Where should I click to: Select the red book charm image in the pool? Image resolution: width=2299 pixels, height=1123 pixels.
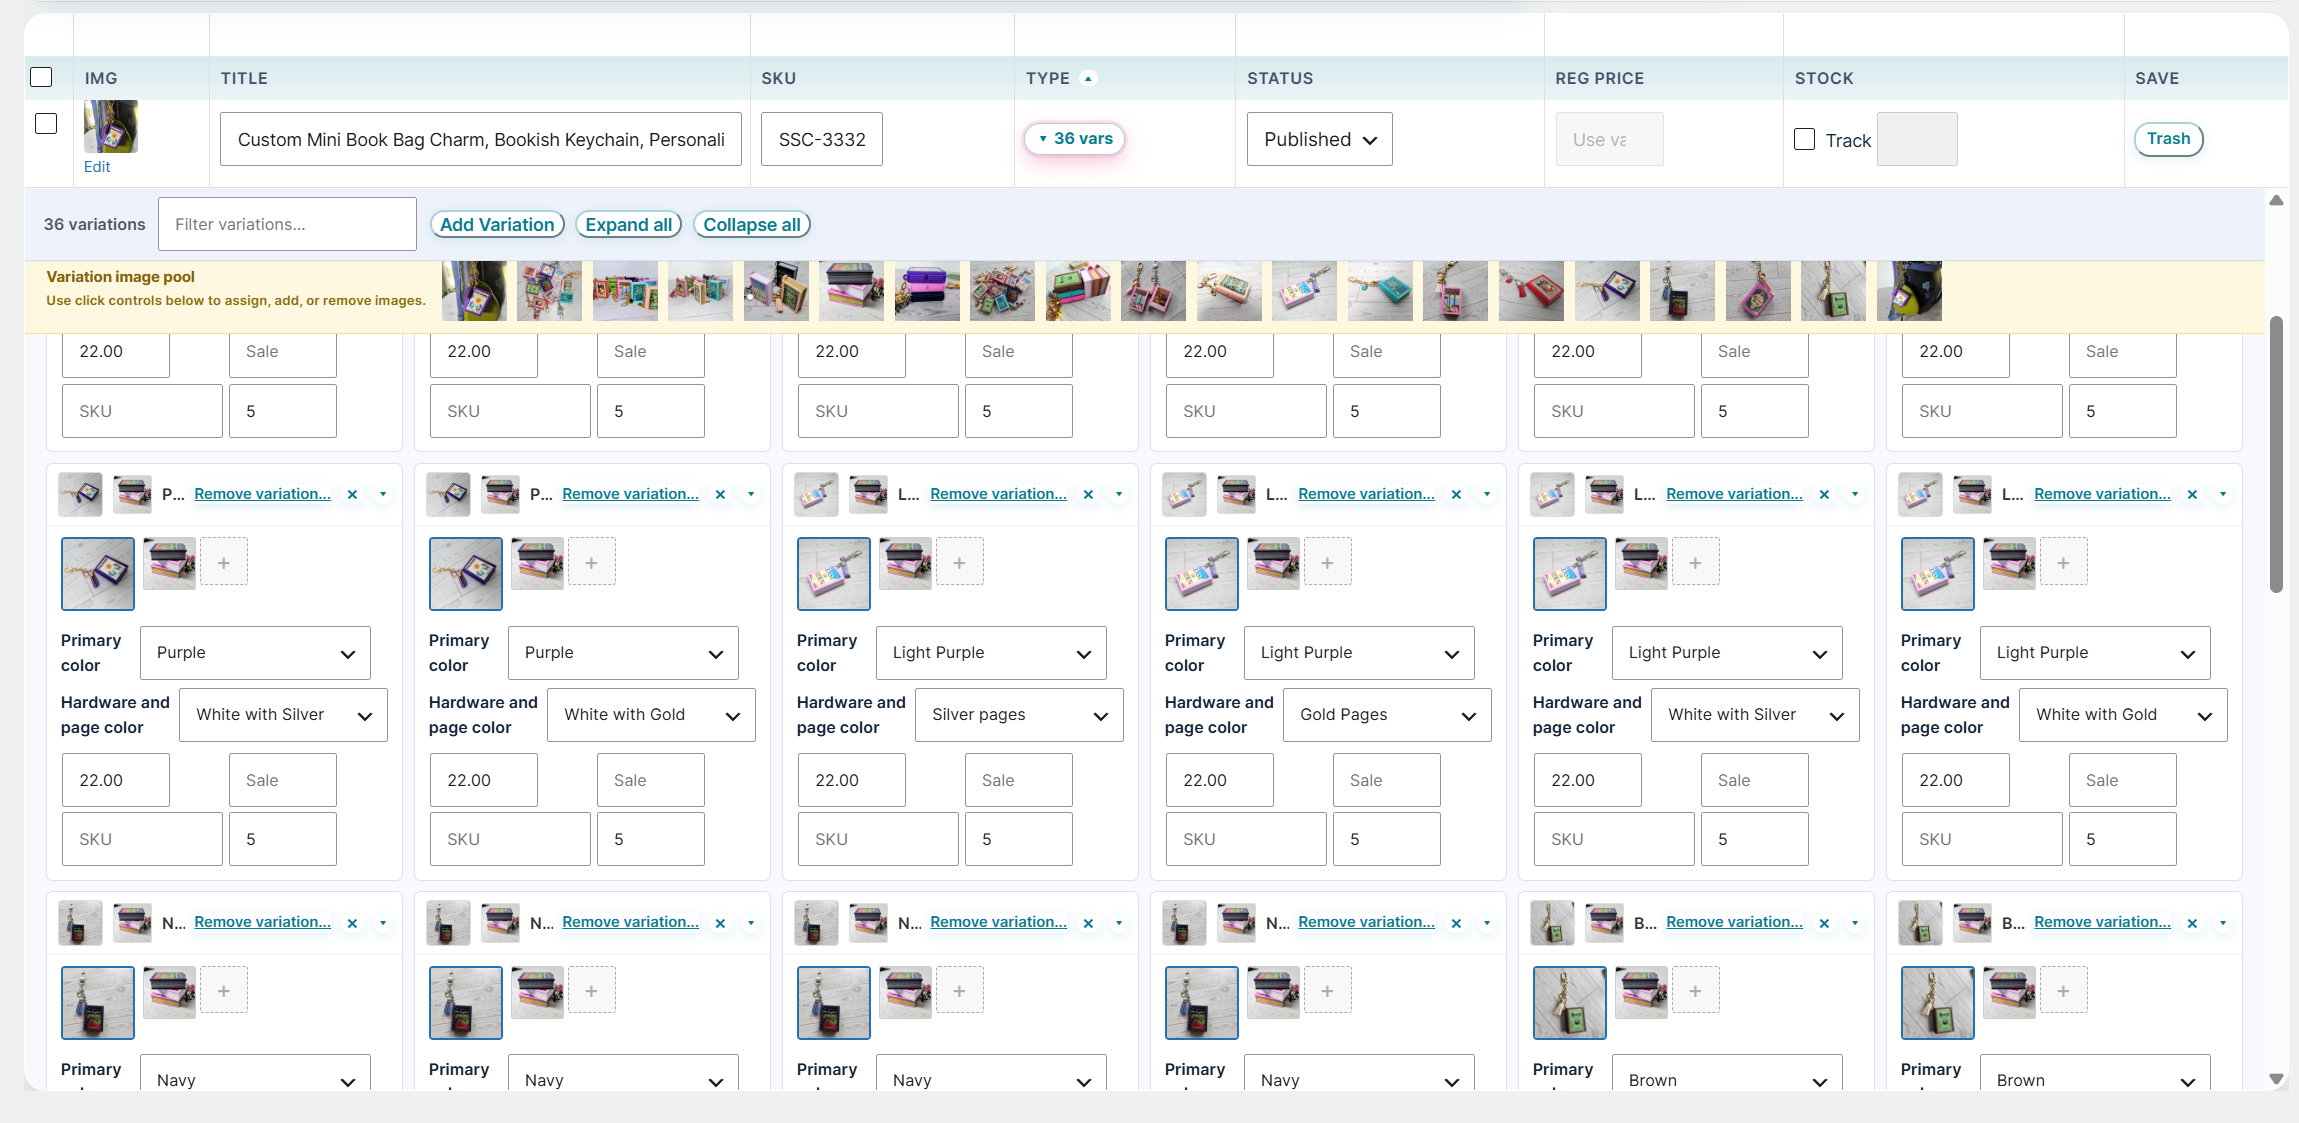tap(1531, 291)
